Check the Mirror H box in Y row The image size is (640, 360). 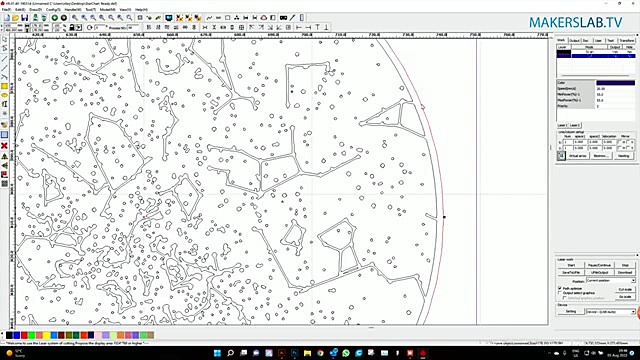(620, 148)
